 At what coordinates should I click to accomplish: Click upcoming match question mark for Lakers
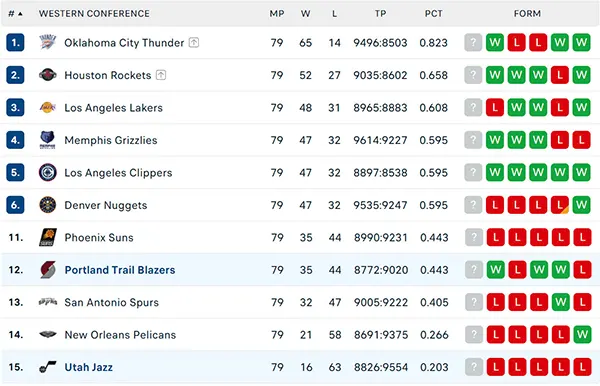473,107
